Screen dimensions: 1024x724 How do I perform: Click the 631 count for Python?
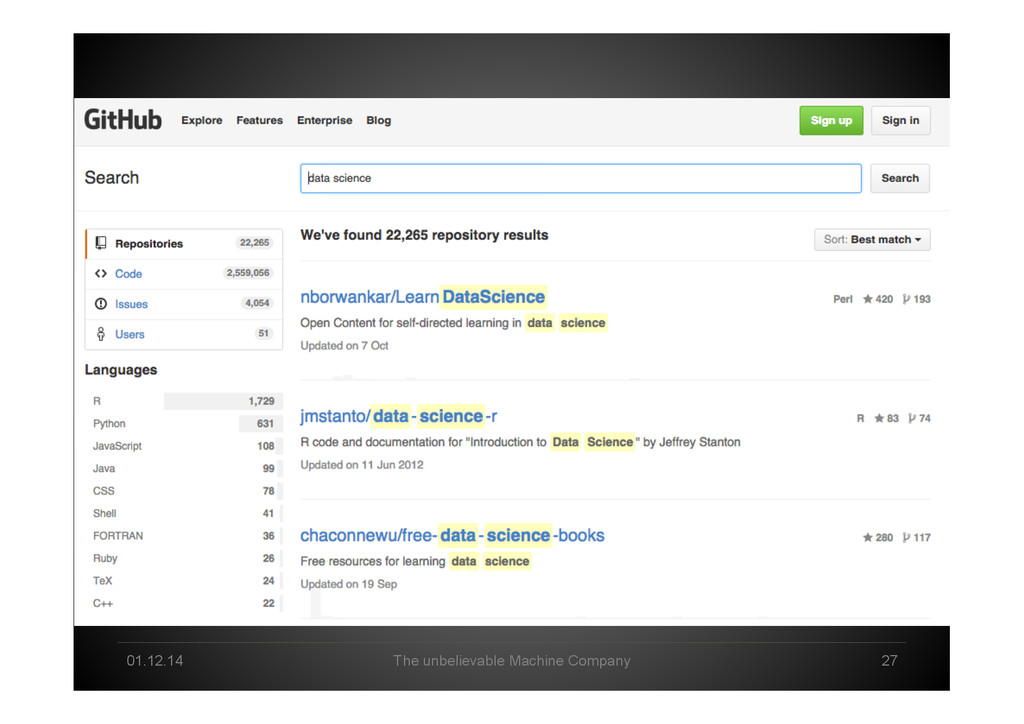click(x=265, y=424)
